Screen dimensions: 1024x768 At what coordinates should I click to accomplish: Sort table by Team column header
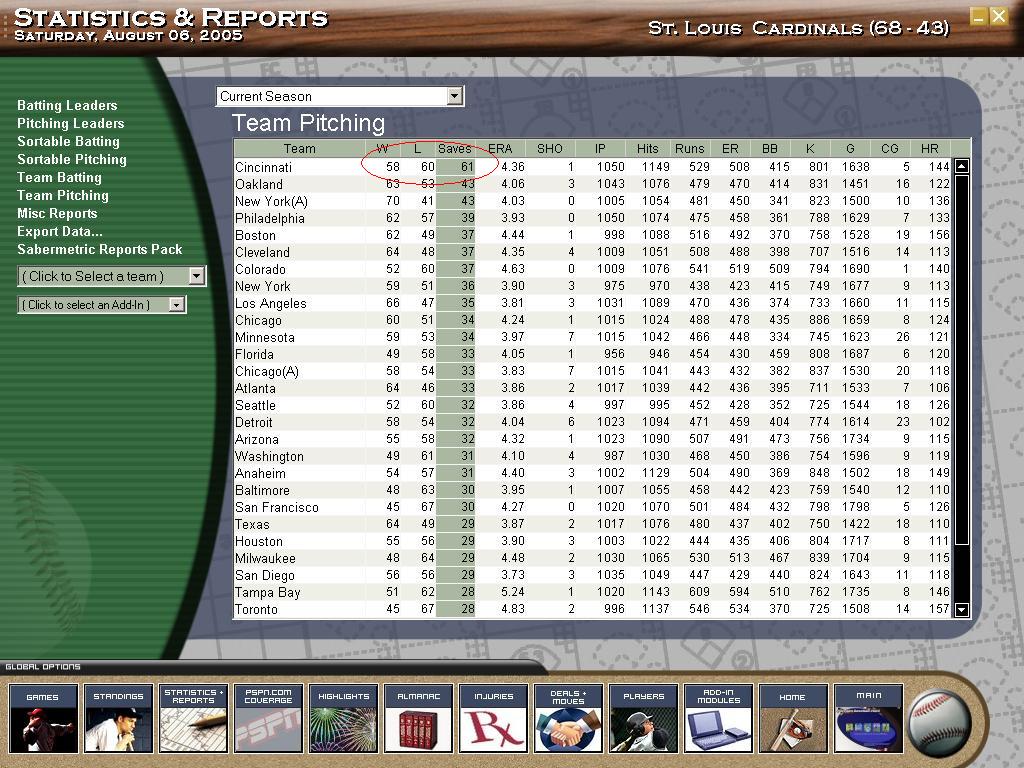(300, 148)
